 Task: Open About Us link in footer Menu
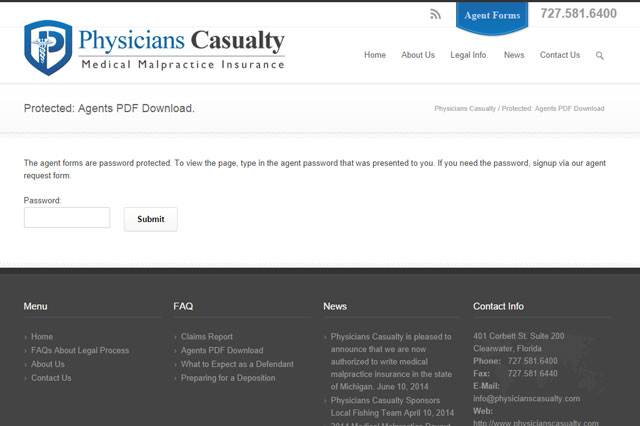48,364
